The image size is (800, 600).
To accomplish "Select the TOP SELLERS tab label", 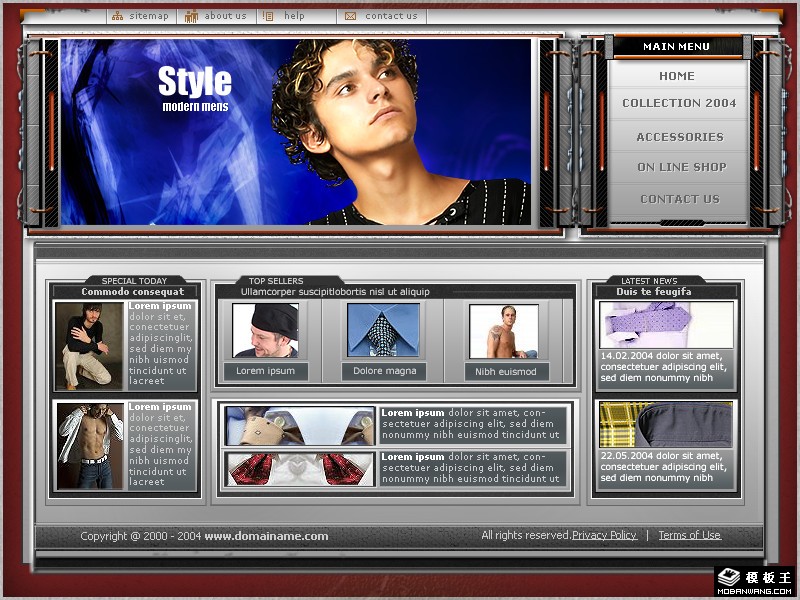I will pos(276,281).
